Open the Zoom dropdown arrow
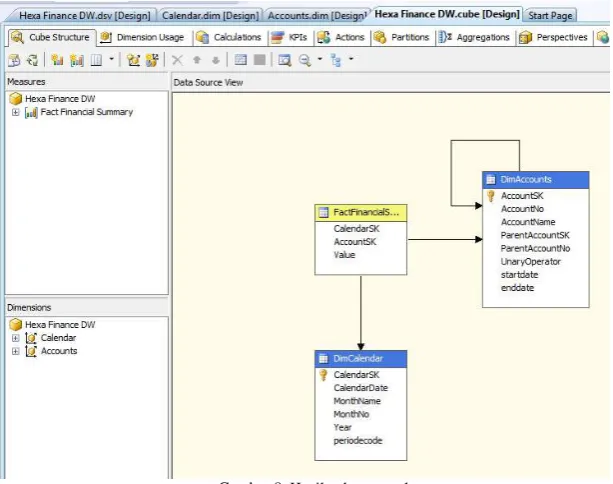Image resolution: width=613 pixels, height=484 pixels. click(x=320, y=59)
